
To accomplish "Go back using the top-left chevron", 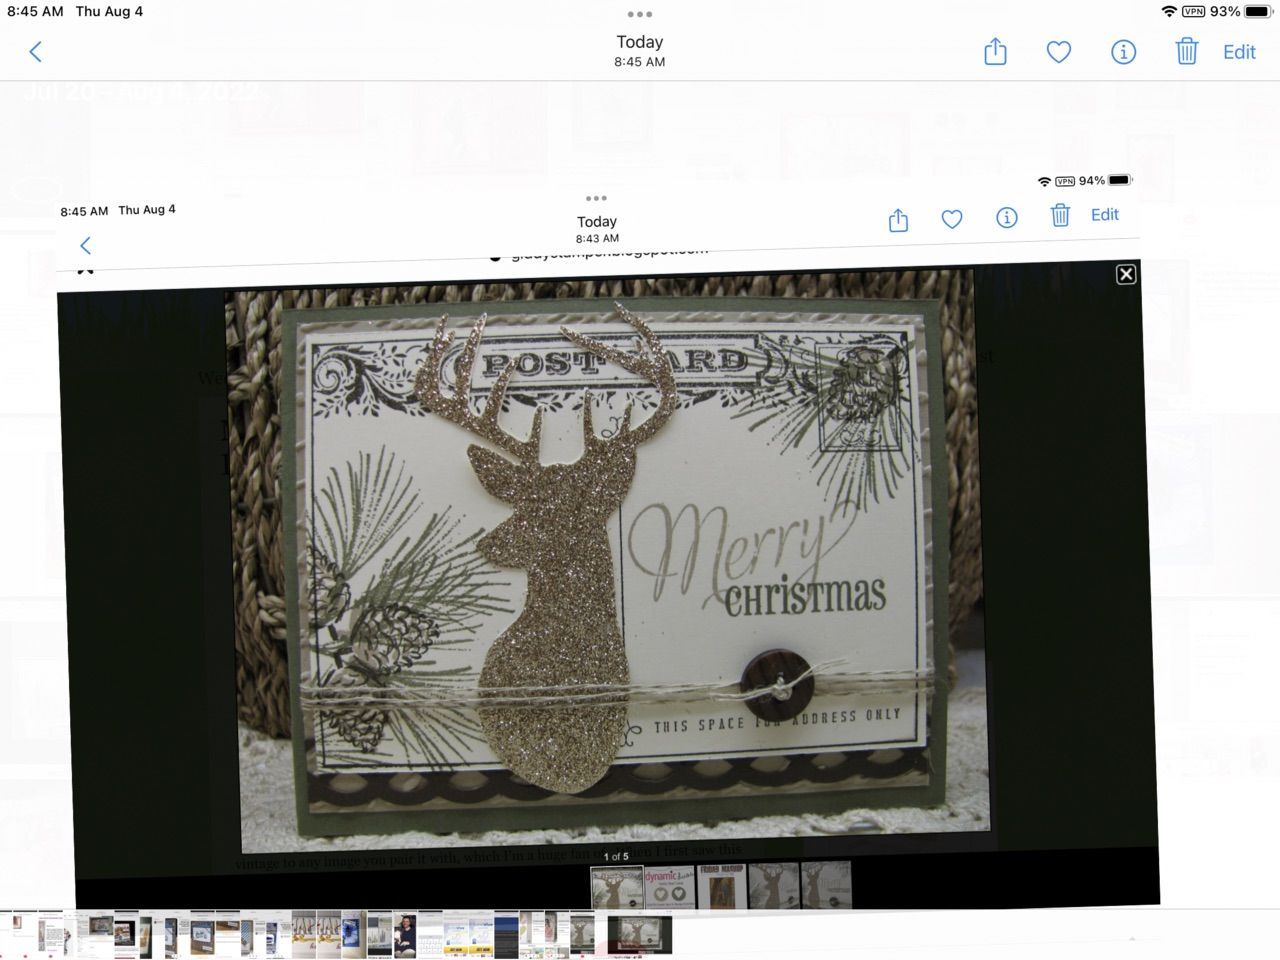I will point(36,52).
